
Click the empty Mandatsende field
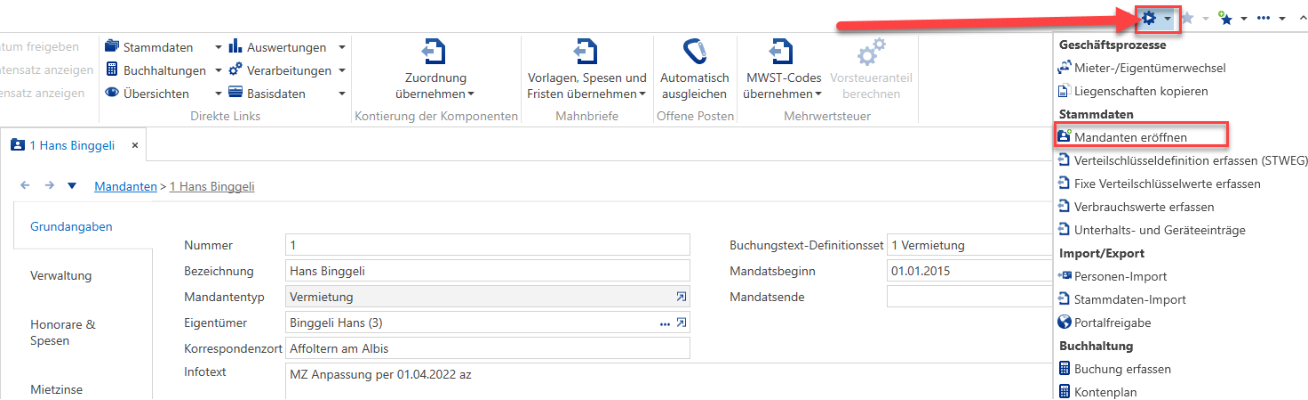pyautogui.click(x=971, y=297)
